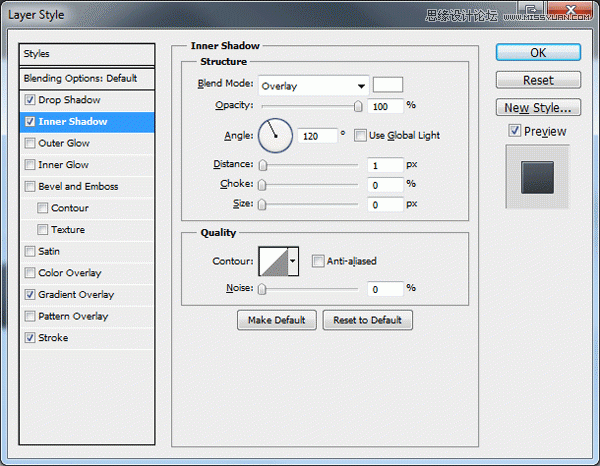600x466 pixels.
Task: Click the Opacity value field
Action: 385,106
